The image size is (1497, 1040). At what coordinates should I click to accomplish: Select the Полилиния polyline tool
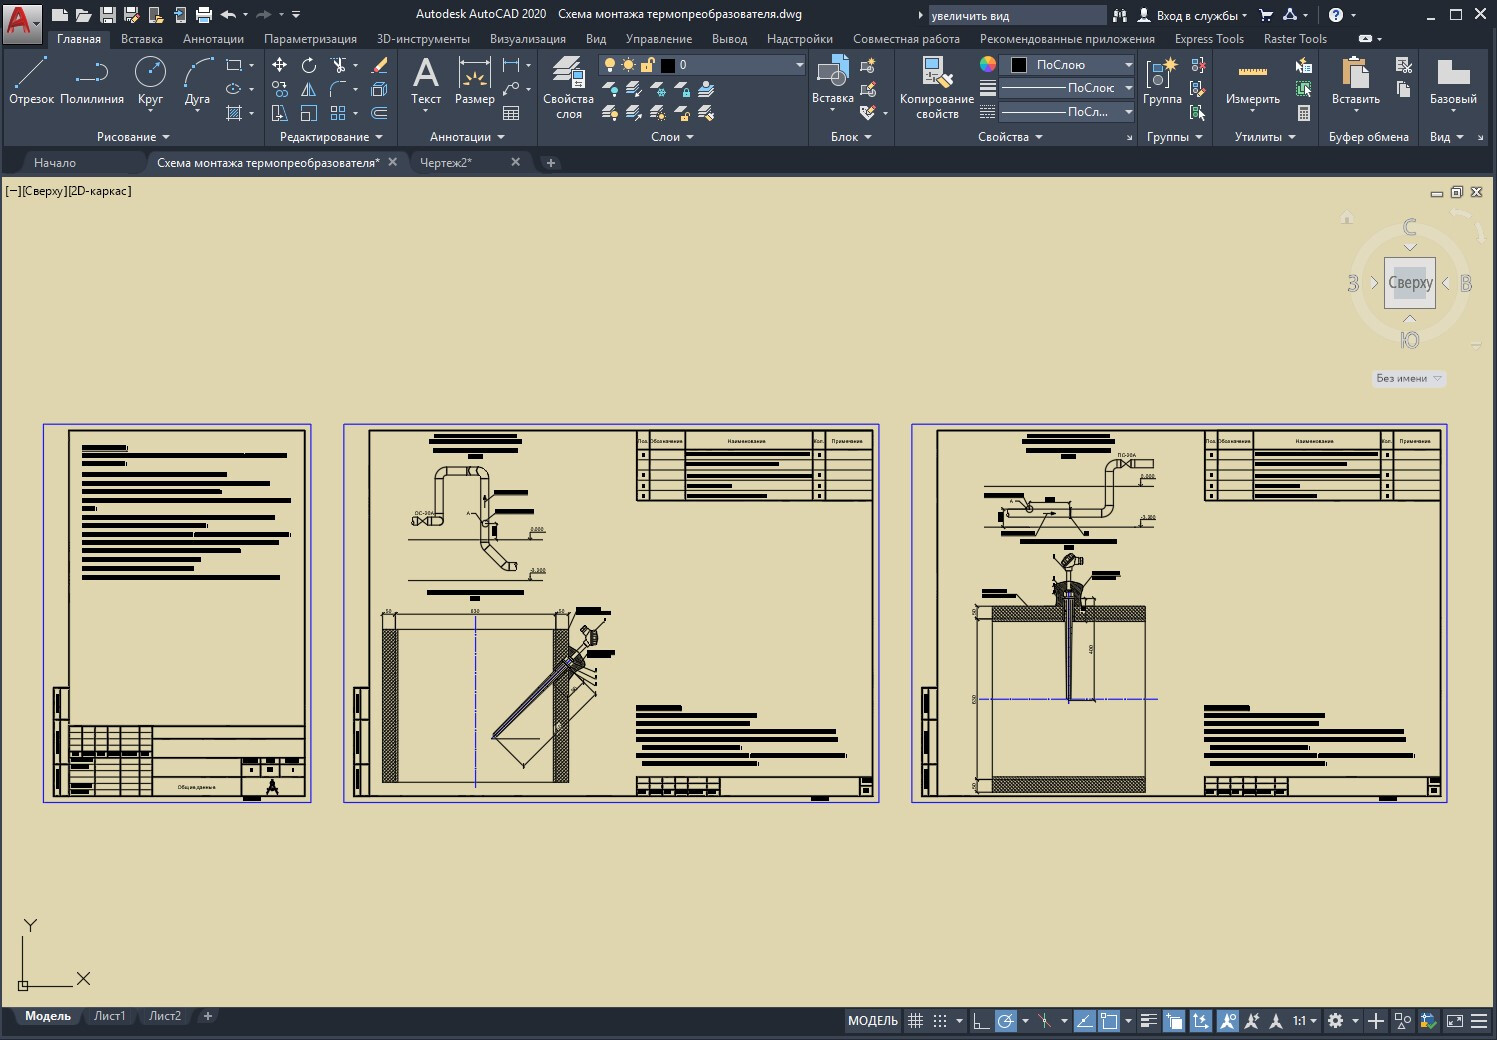pos(92,80)
